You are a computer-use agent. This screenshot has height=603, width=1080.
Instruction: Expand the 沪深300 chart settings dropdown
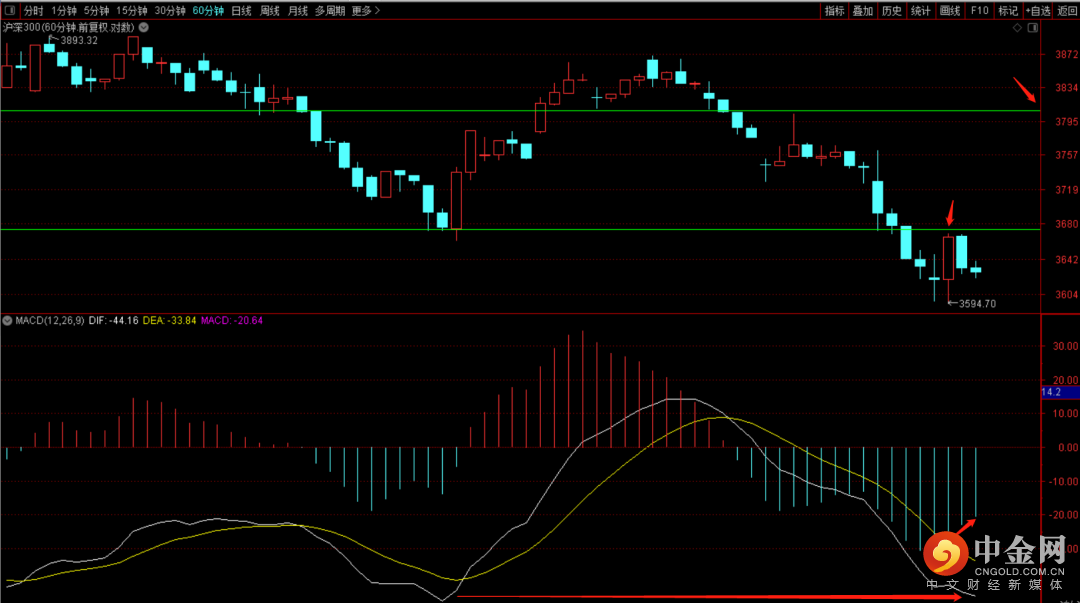pos(143,27)
